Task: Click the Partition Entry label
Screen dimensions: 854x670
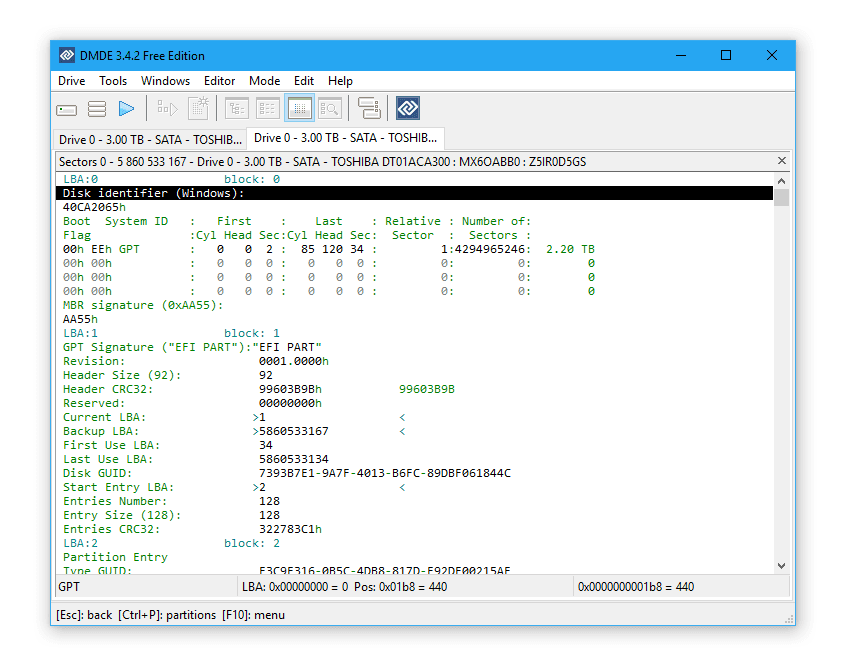Action: point(115,558)
